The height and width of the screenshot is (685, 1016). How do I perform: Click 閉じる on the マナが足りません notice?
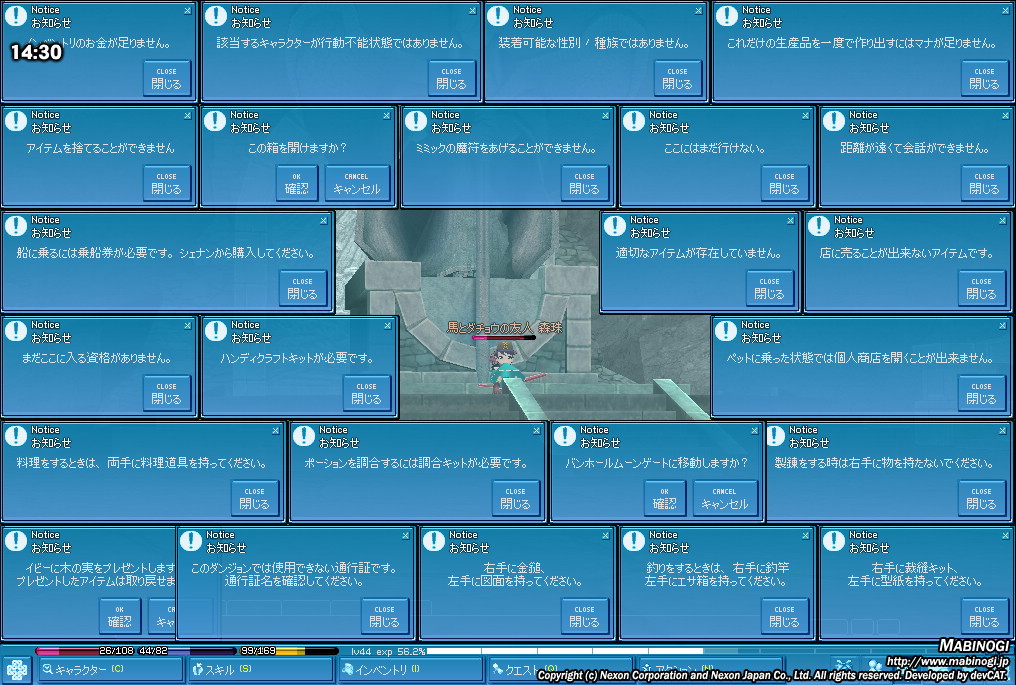[x=984, y=78]
